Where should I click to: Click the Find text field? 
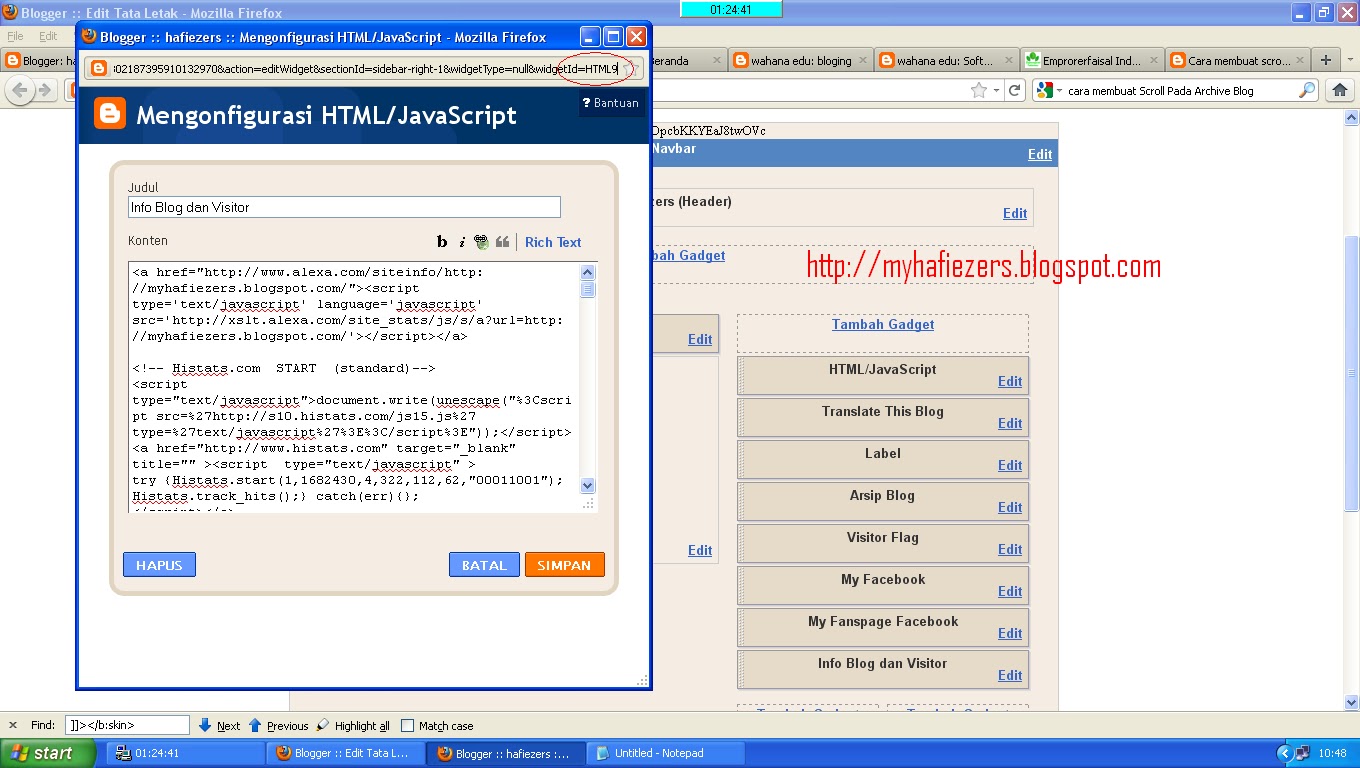[127, 725]
